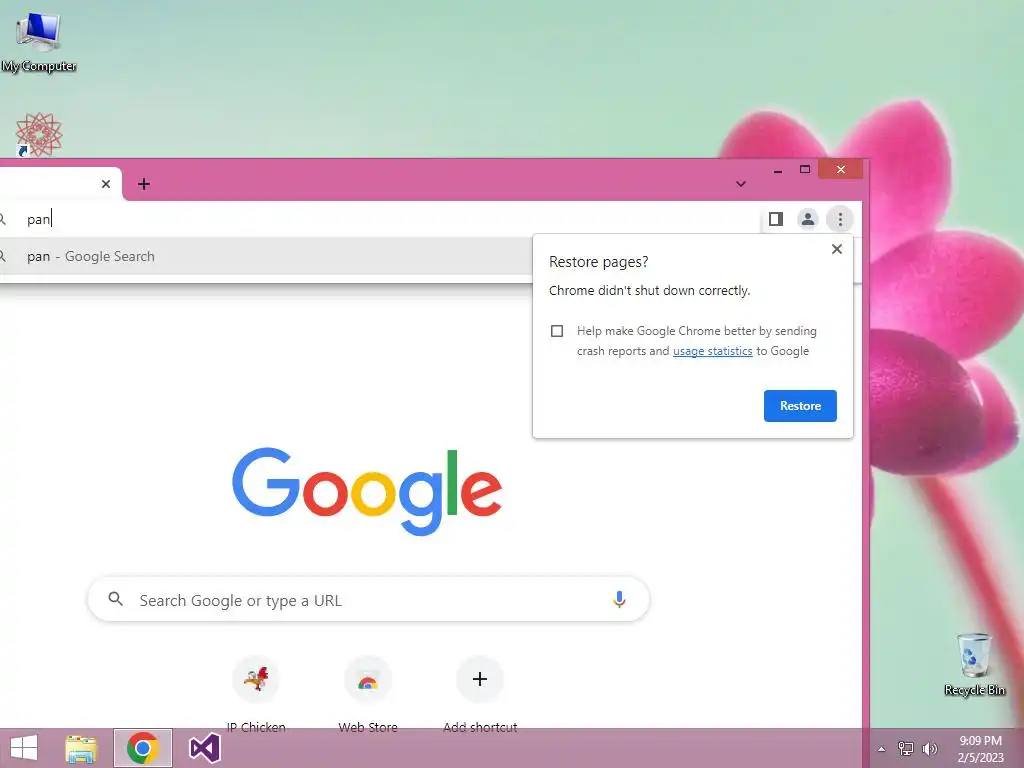This screenshot has height=768, width=1024.
Task: Open a new tab with the plus button
Action: pos(144,184)
